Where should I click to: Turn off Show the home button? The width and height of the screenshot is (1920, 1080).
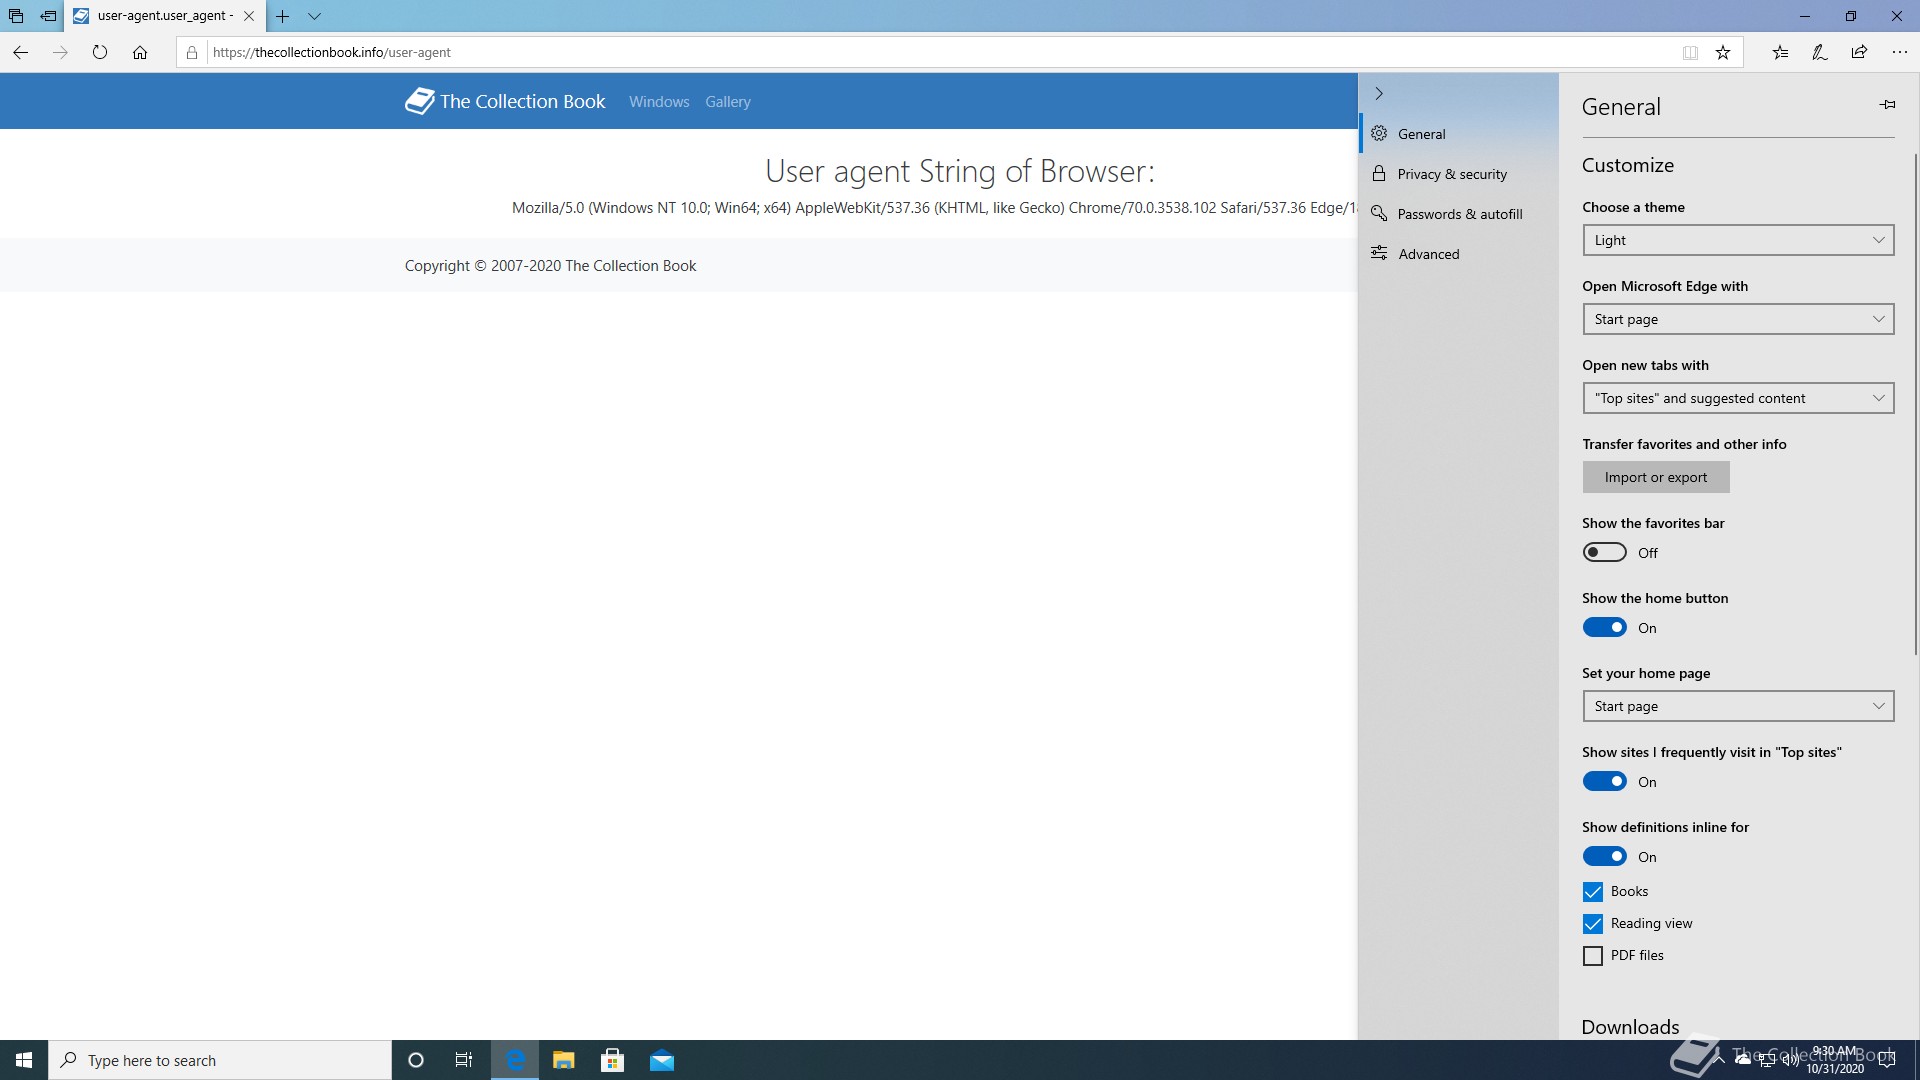1604,628
